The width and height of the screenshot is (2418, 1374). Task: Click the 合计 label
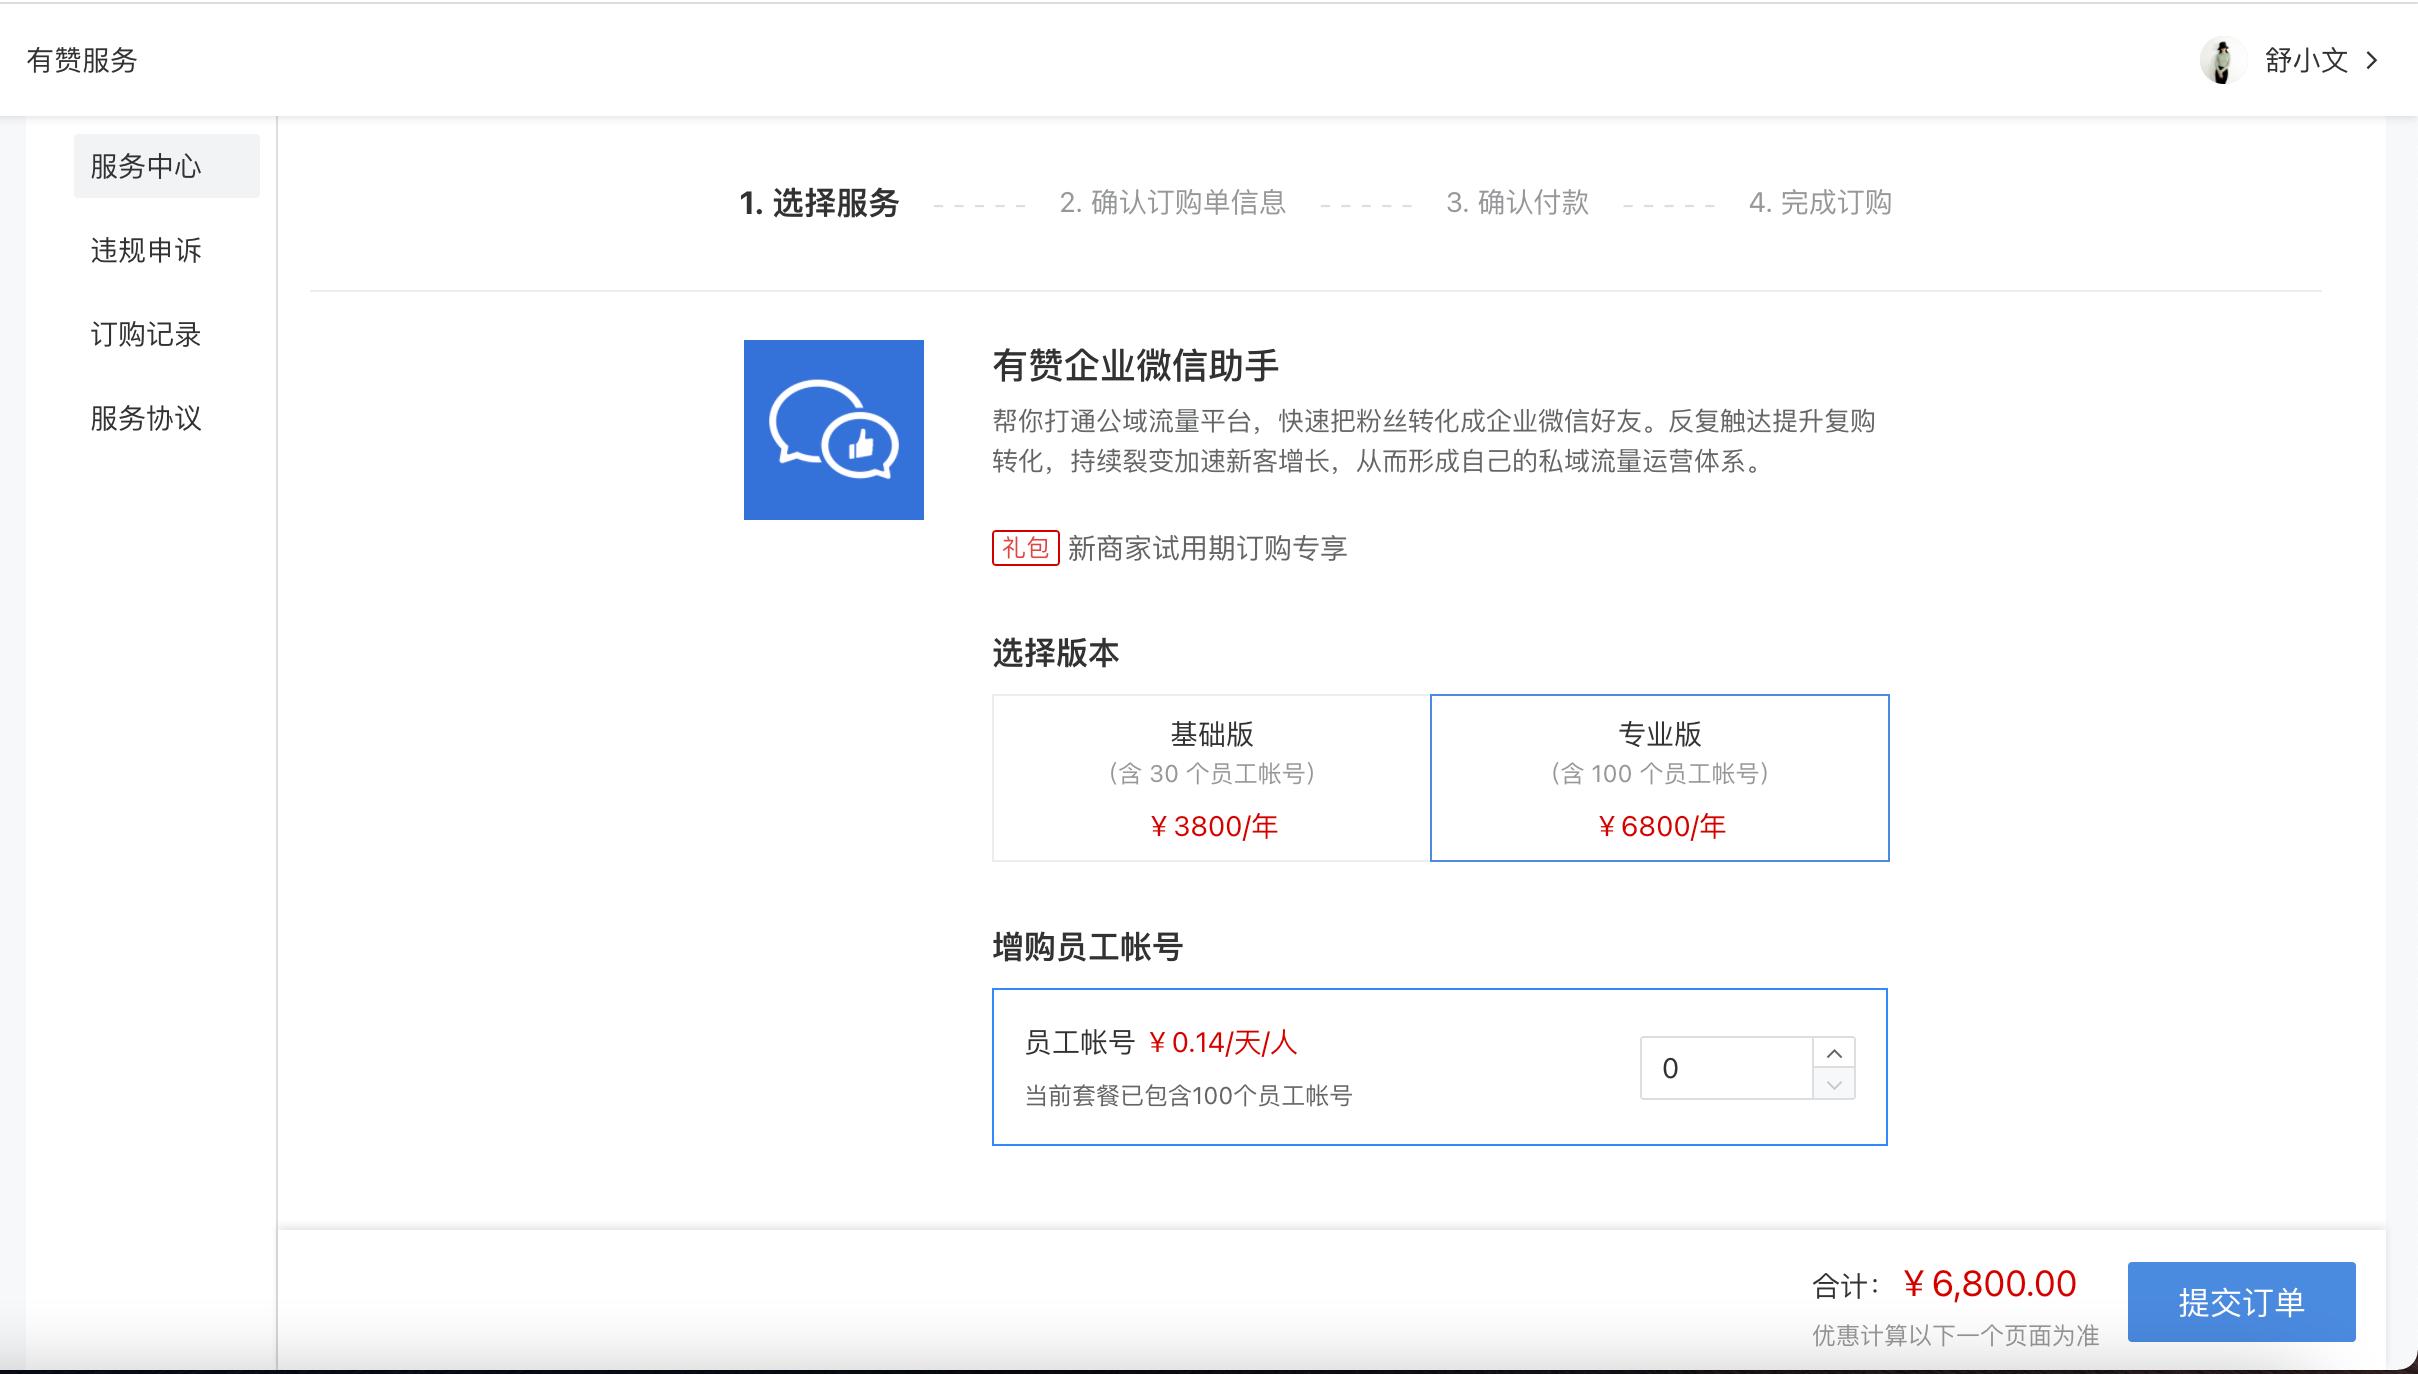click(1846, 1286)
